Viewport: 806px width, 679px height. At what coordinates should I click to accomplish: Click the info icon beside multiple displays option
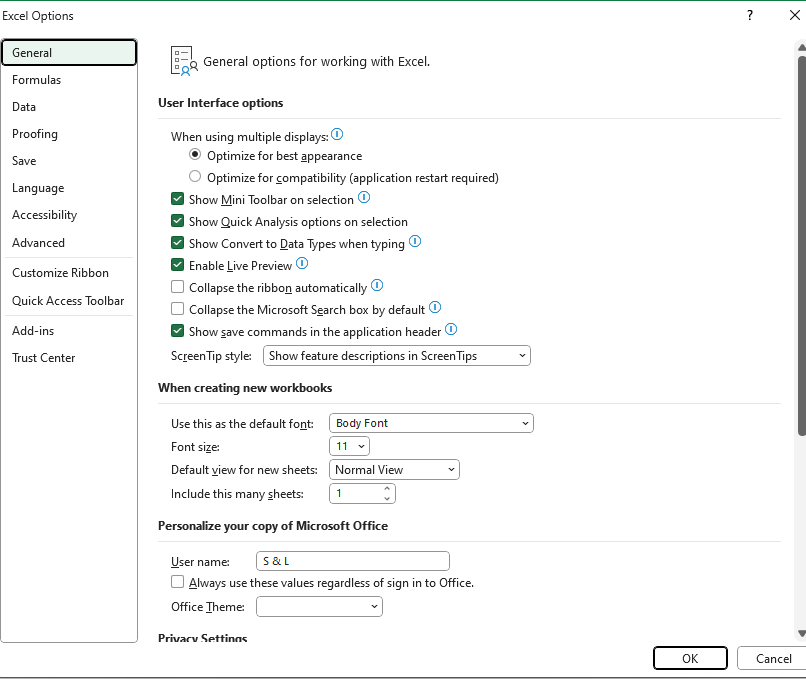(x=337, y=134)
